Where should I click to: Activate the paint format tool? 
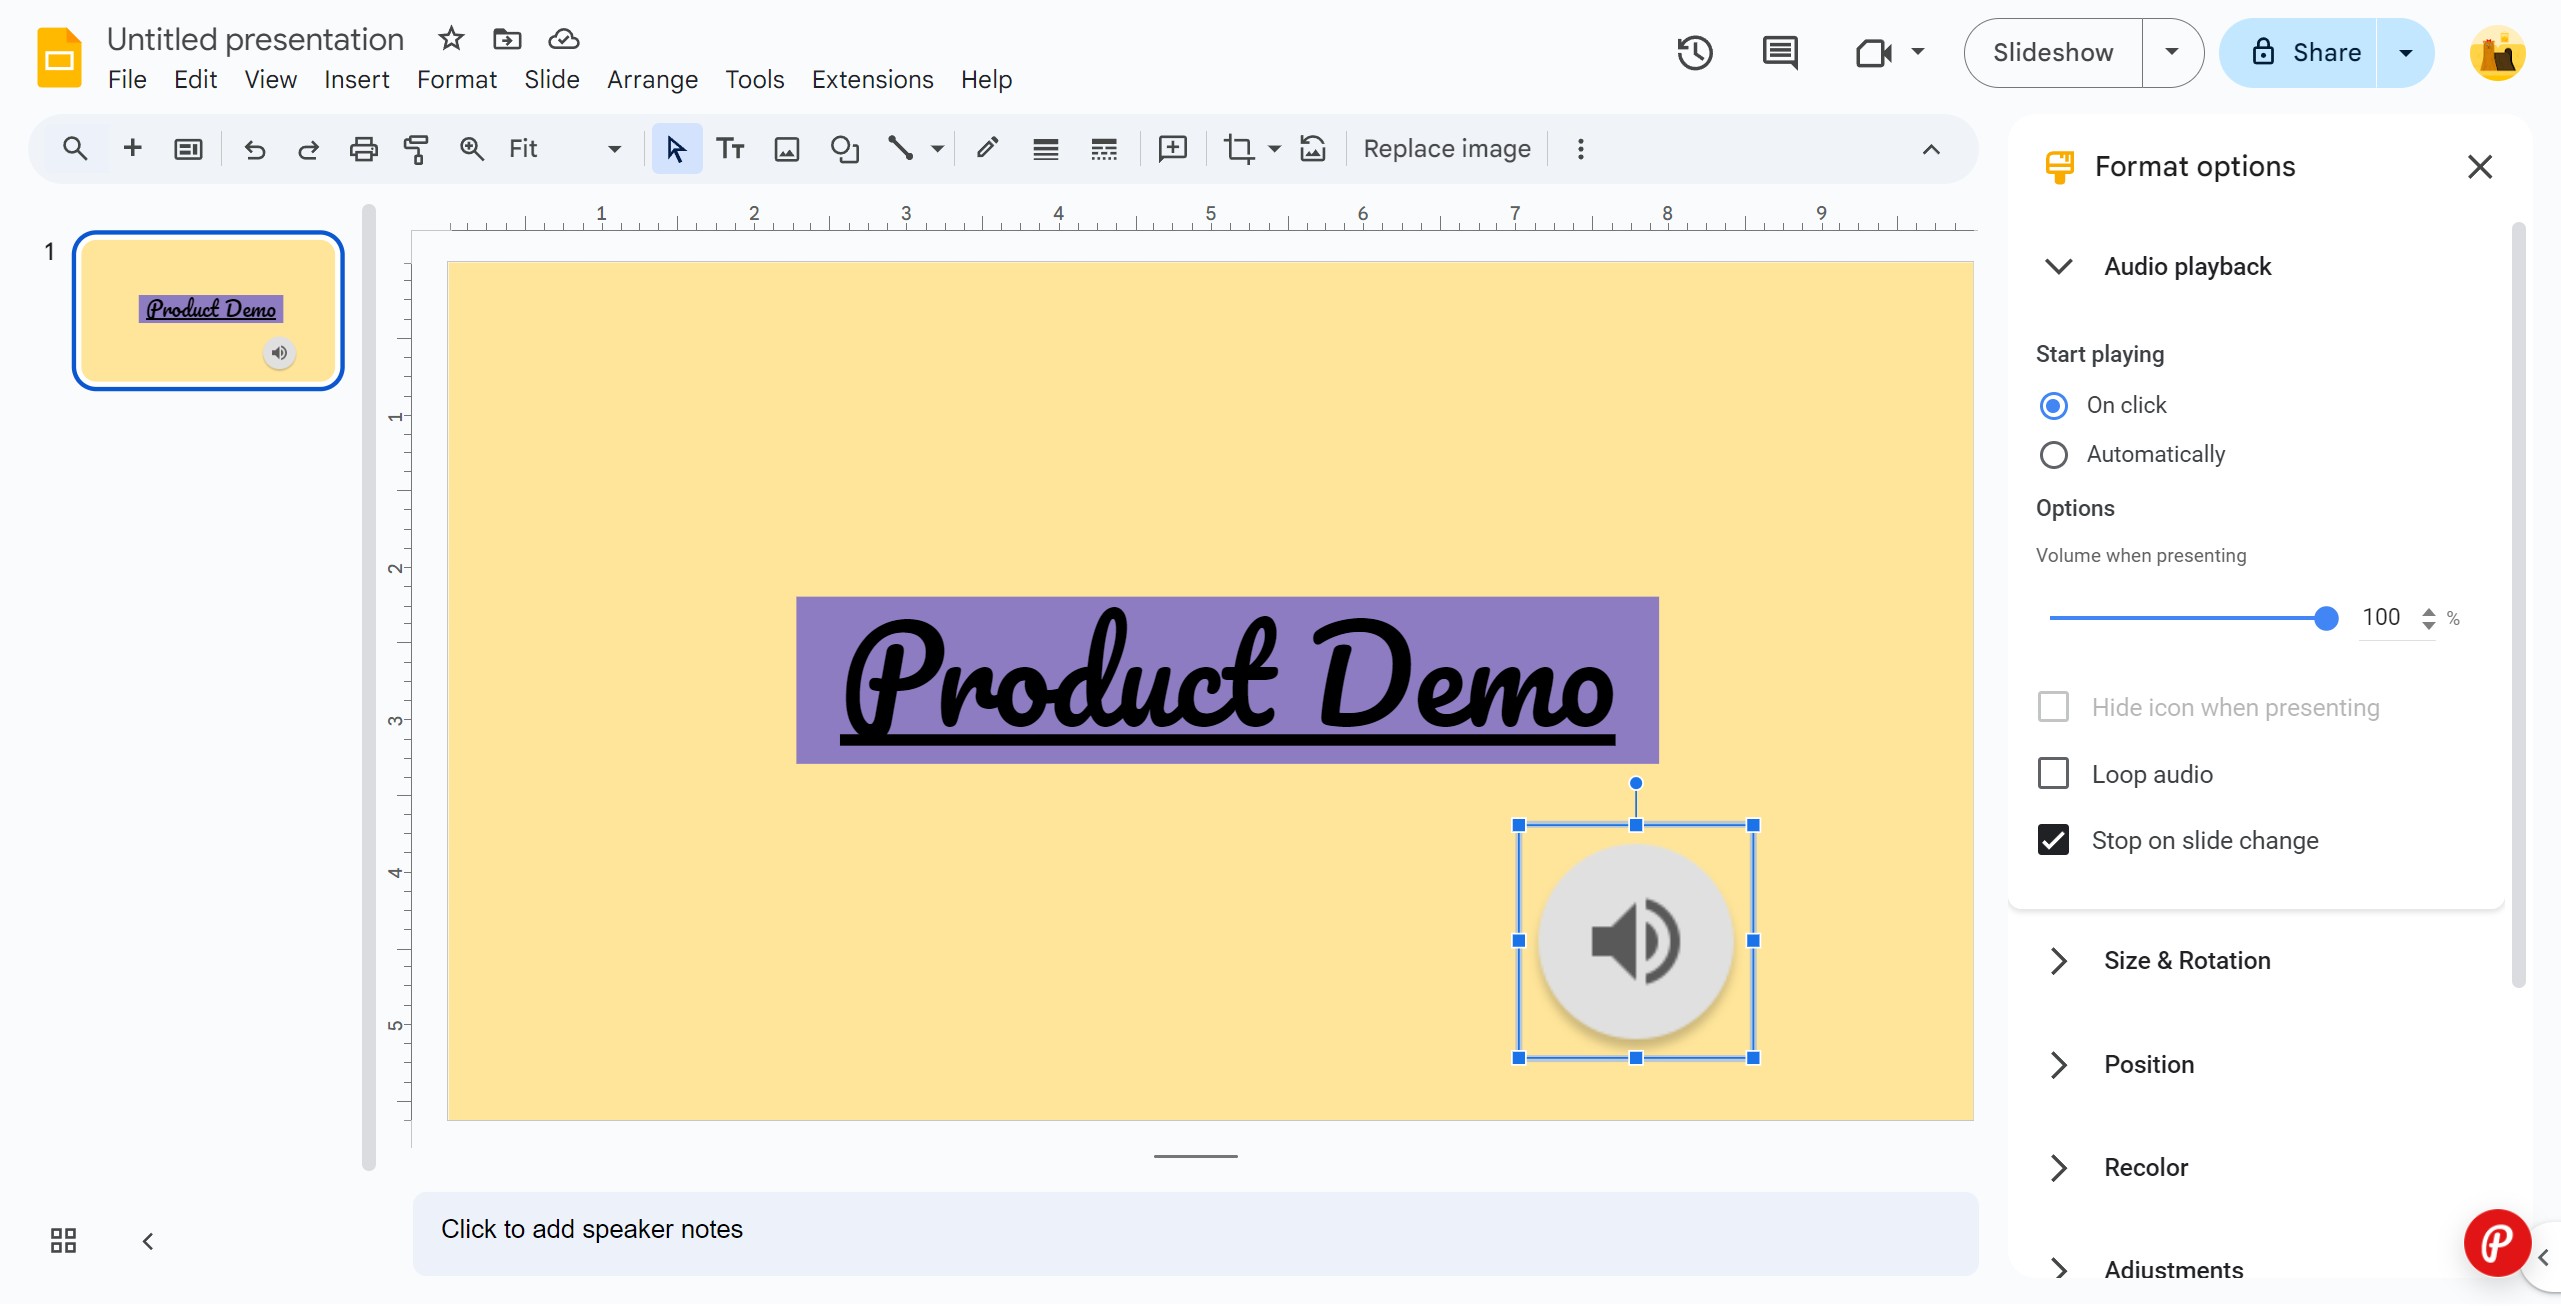click(416, 149)
